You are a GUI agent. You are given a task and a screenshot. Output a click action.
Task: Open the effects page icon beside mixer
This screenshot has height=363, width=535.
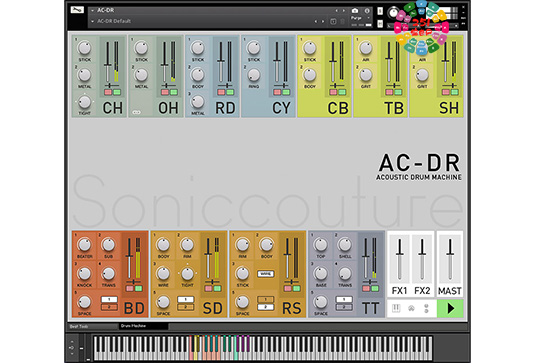click(411, 308)
